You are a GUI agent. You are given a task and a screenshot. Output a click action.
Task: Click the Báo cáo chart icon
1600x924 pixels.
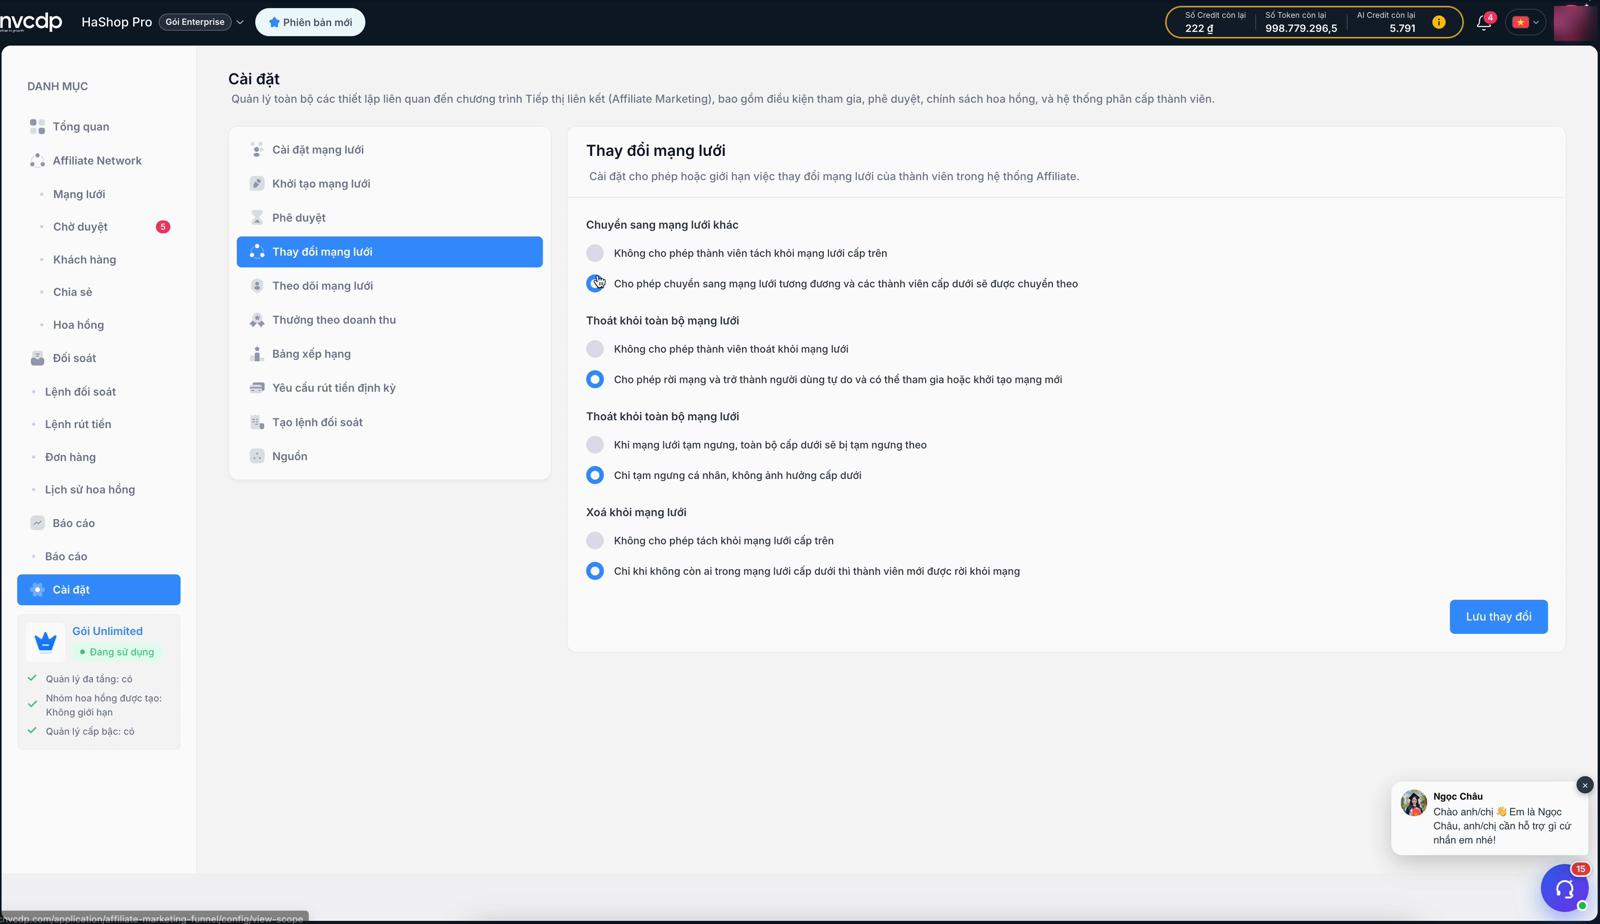click(x=37, y=523)
